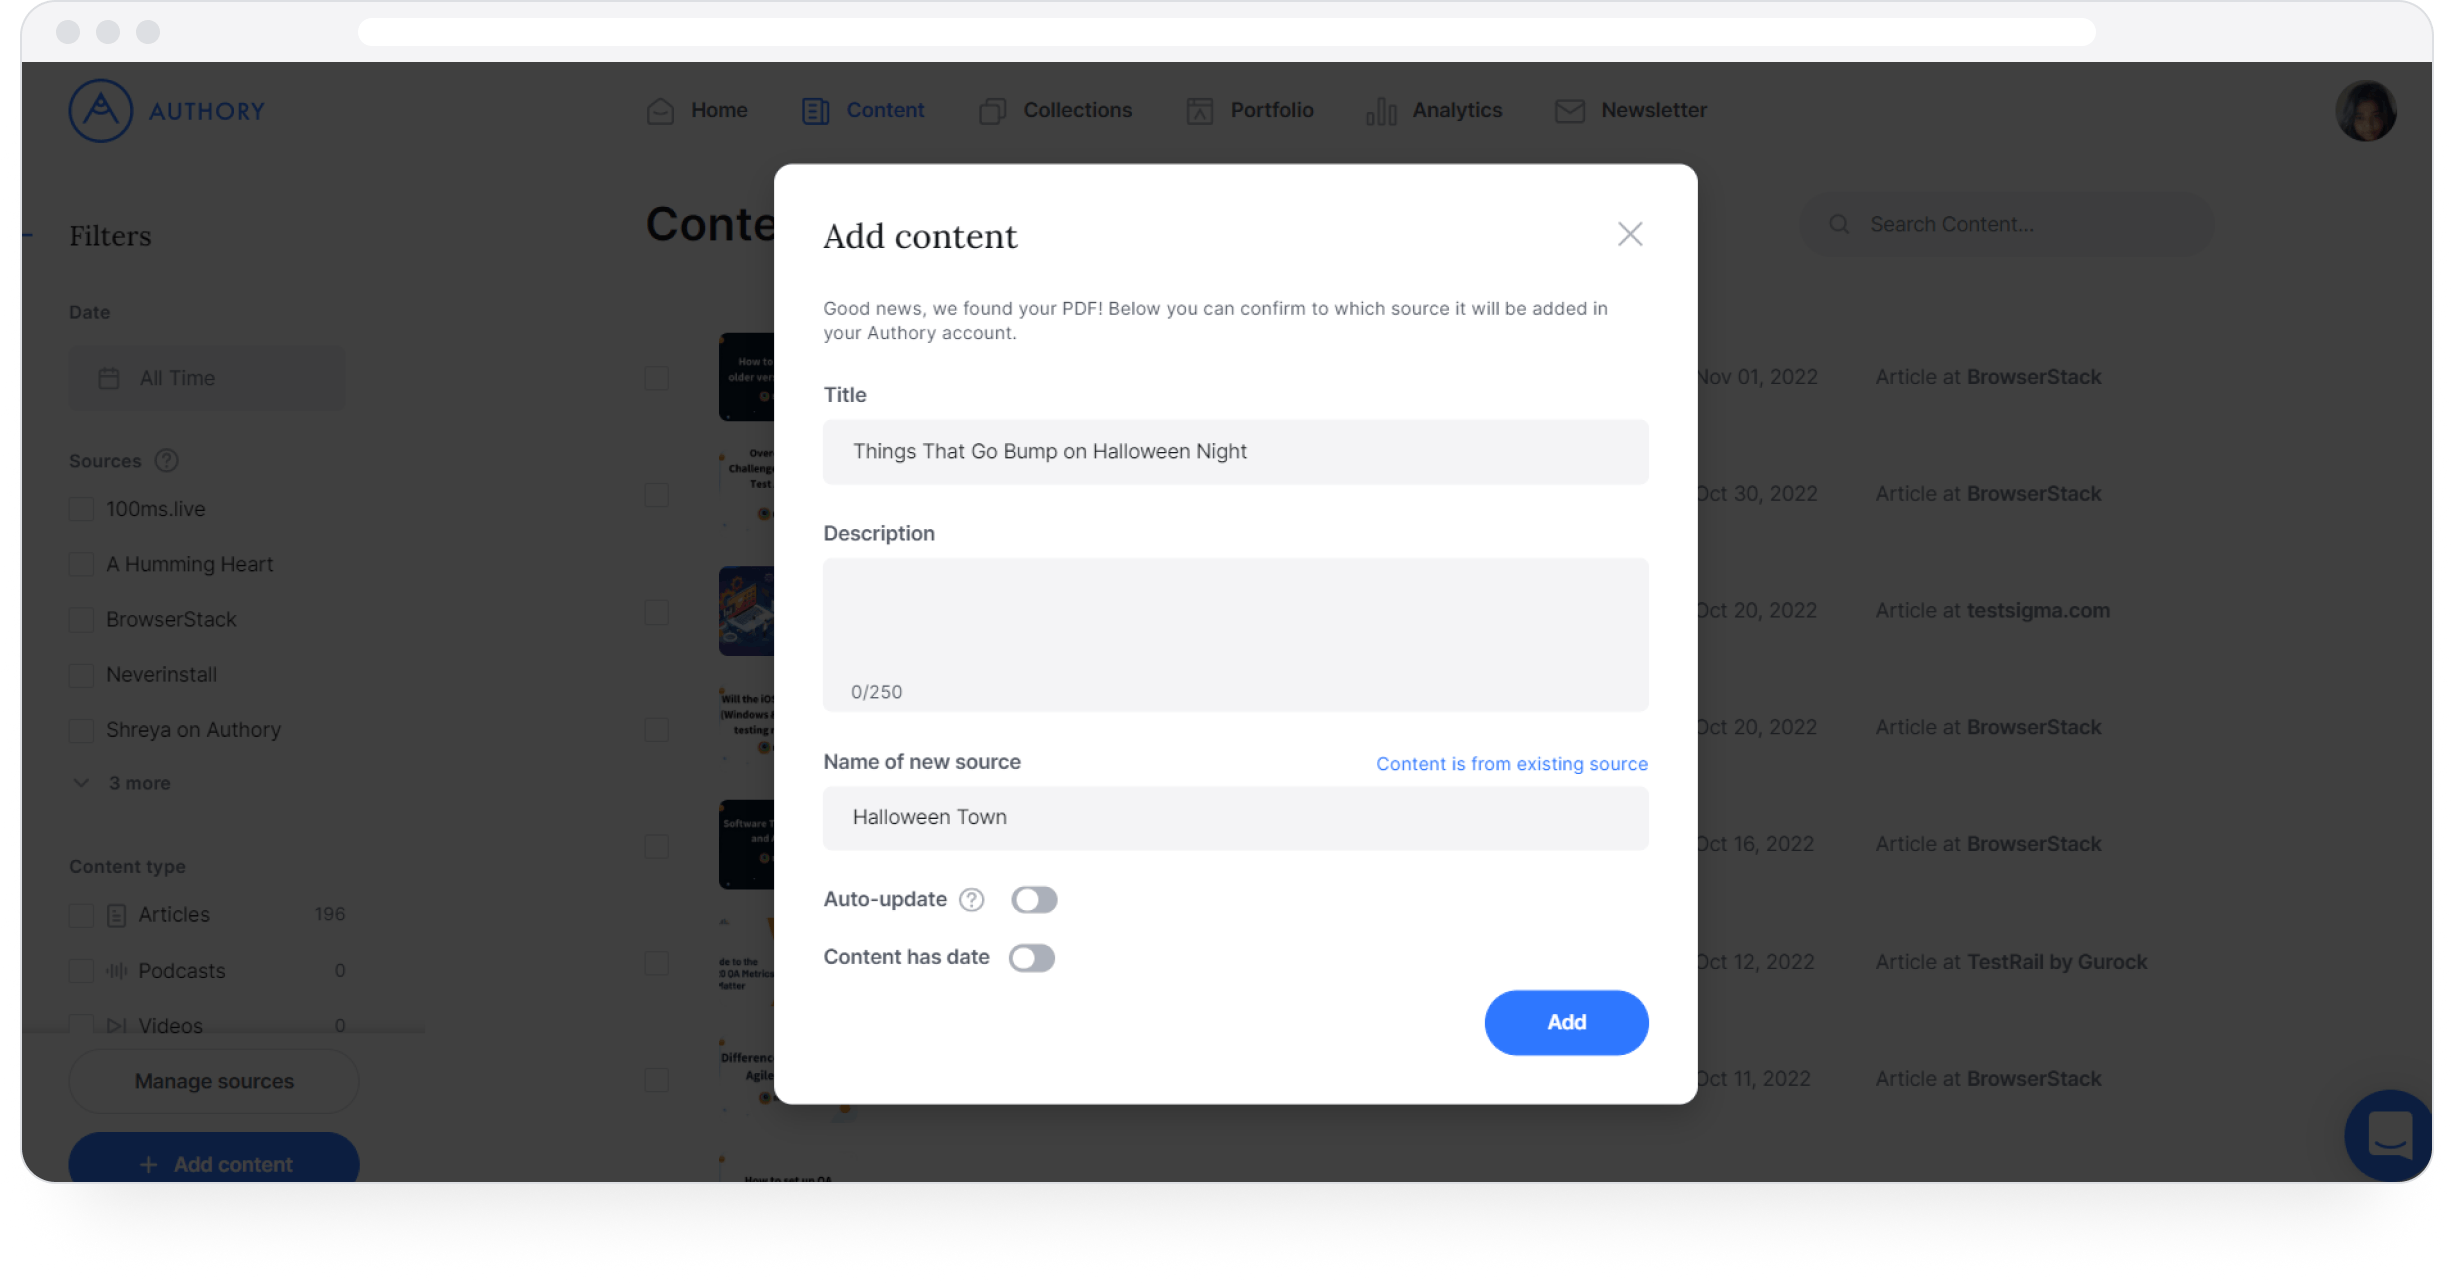The height and width of the screenshot is (1284, 2454).
Task: Enable Auto-update for this content
Action: [1032, 898]
